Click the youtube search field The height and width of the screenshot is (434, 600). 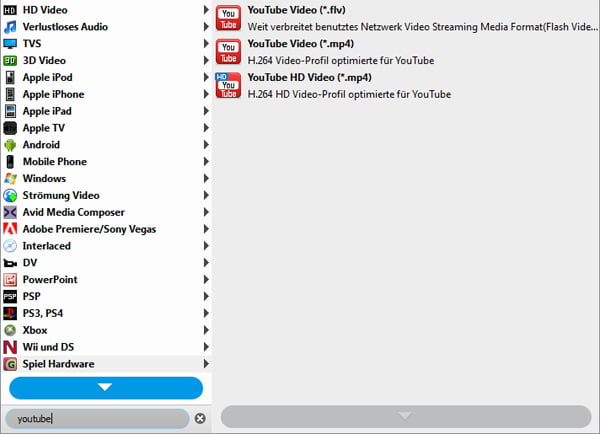(97, 419)
